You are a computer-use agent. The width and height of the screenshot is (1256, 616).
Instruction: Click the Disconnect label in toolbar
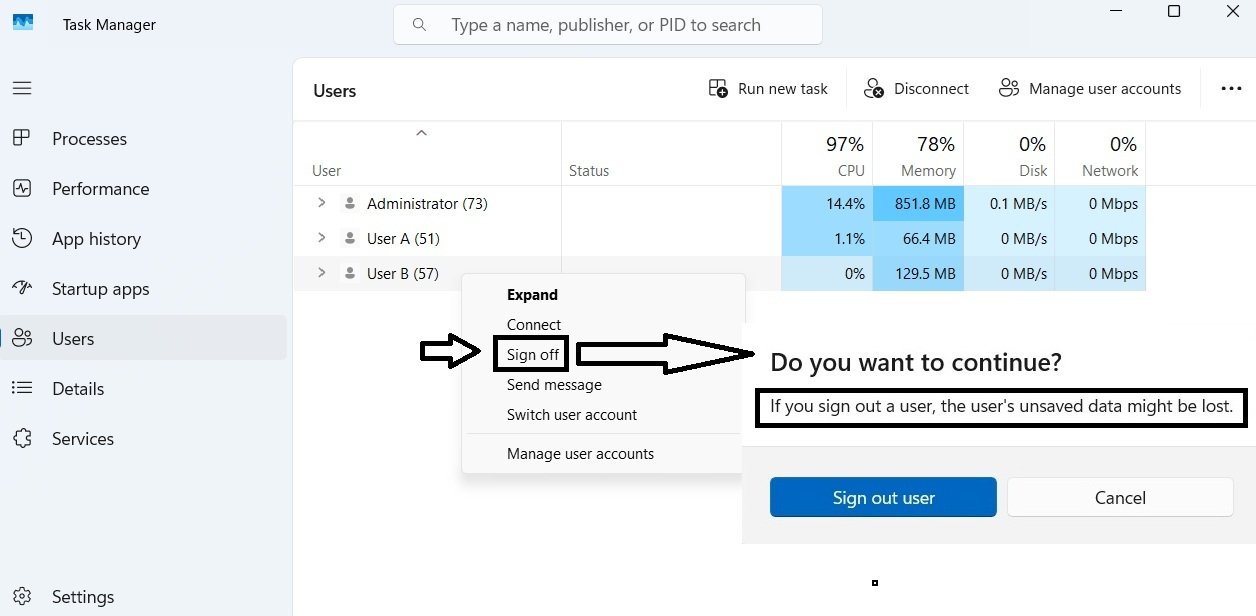(x=931, y=89)
